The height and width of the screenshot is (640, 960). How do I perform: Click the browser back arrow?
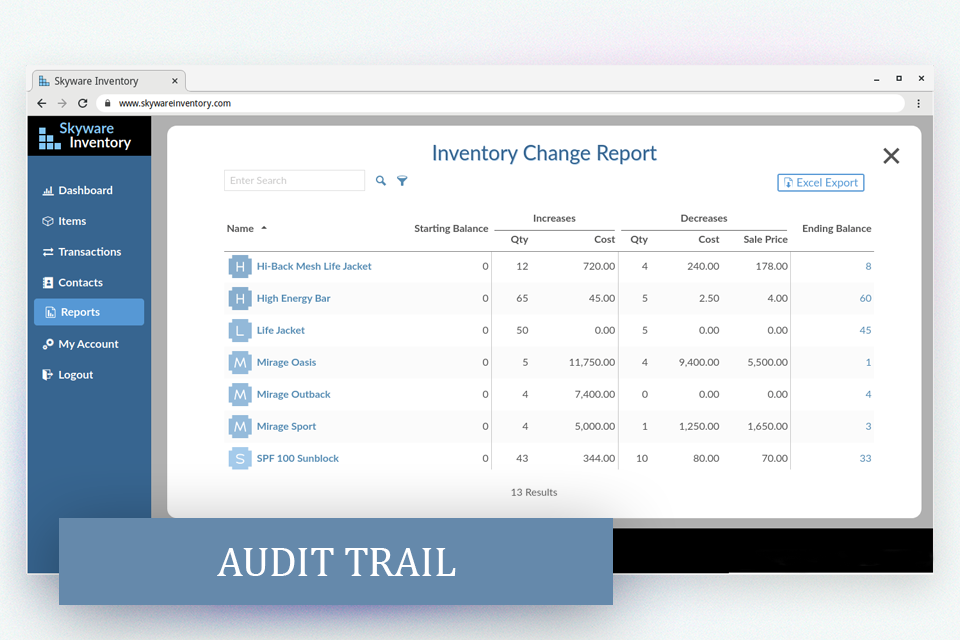point(42,103)
